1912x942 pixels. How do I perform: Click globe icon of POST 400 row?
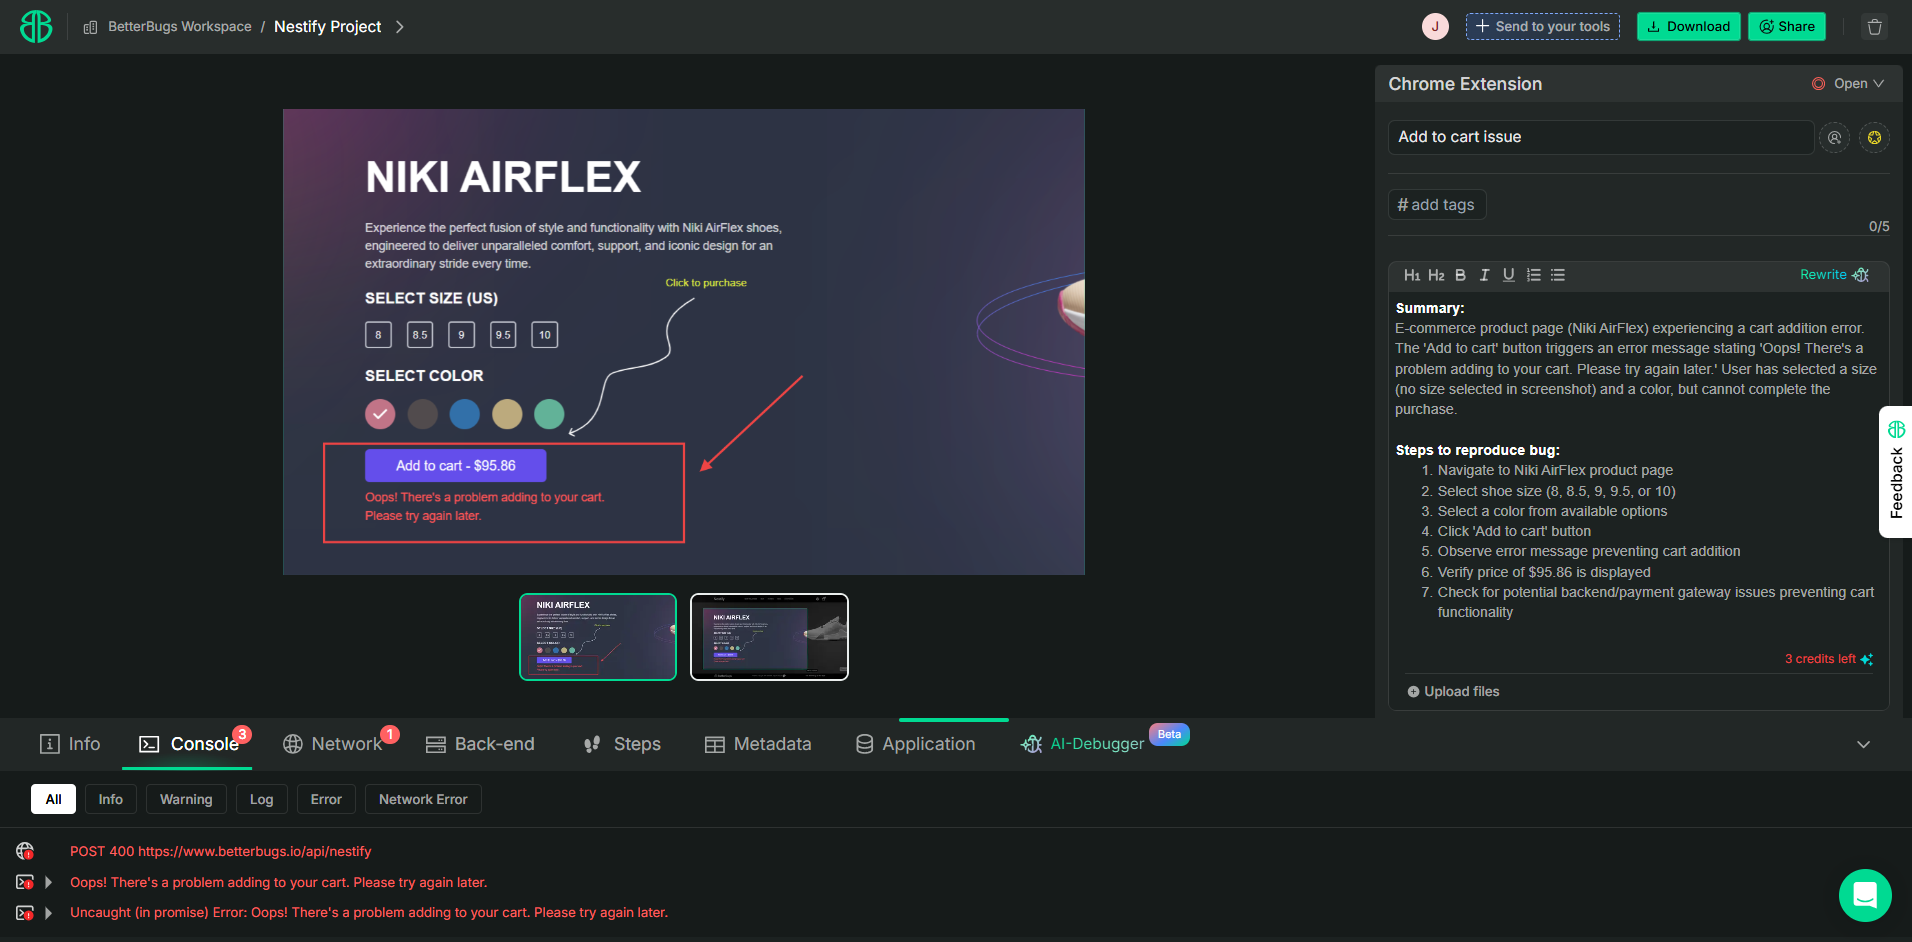point(25,851)
